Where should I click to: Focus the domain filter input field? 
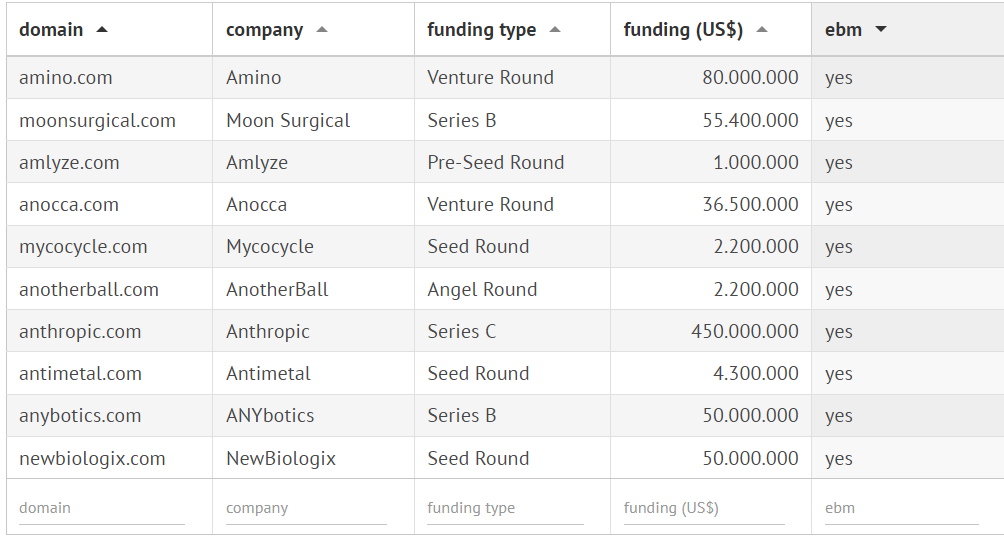pos(101,508)
